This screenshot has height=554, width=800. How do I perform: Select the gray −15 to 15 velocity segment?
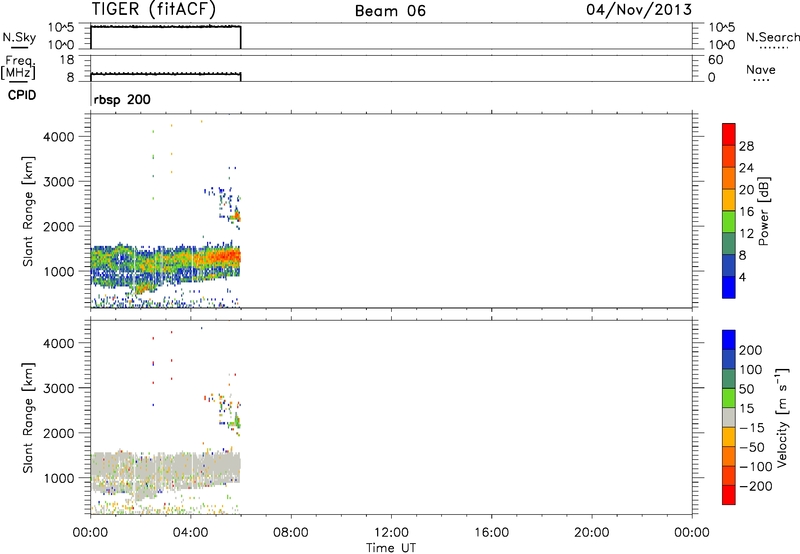point(729,418)
